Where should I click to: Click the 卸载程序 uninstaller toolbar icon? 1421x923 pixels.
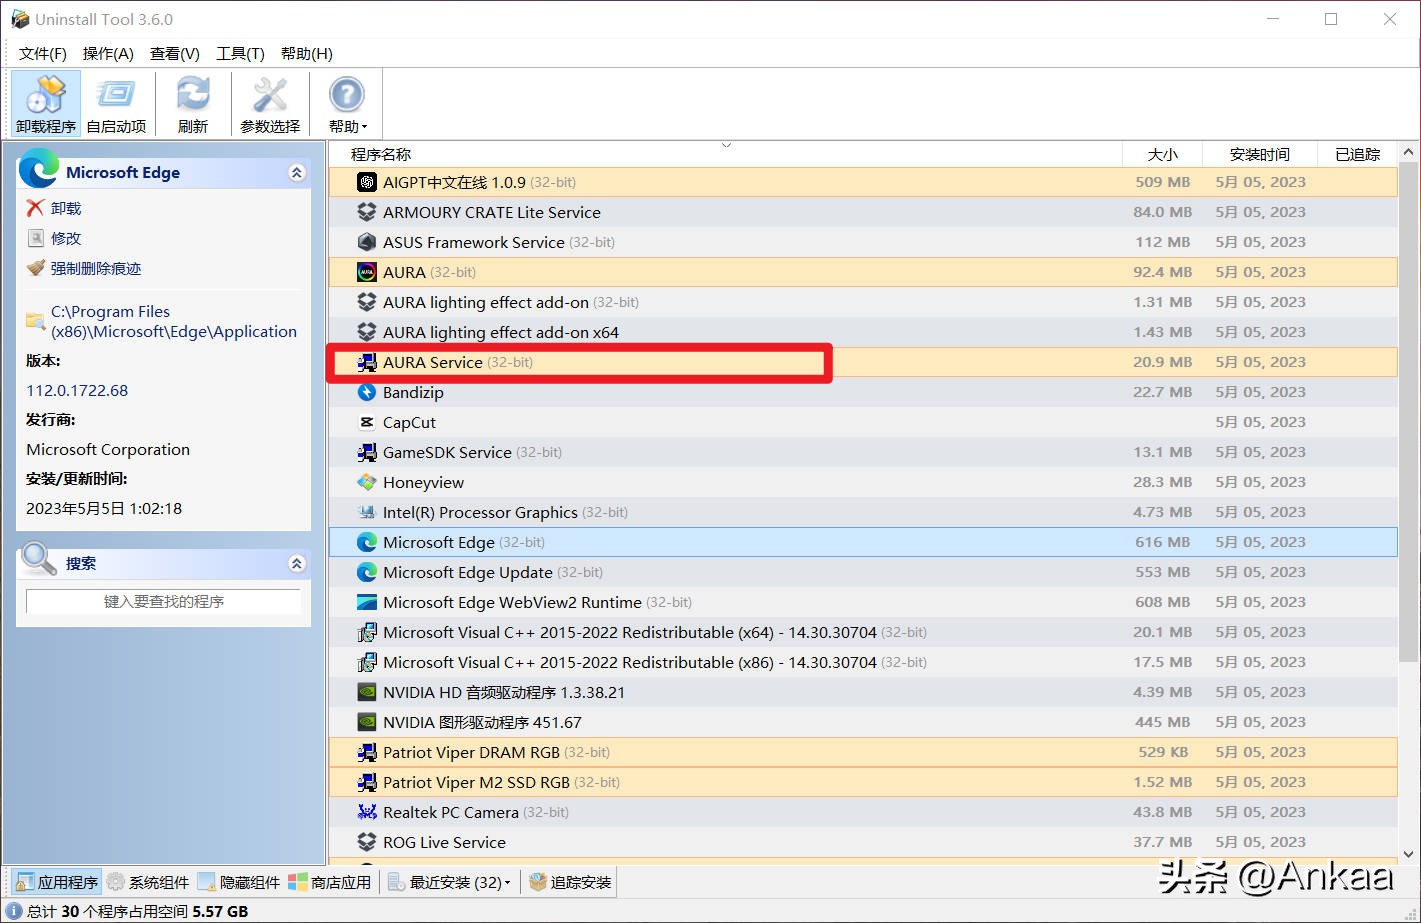point(46,104)
